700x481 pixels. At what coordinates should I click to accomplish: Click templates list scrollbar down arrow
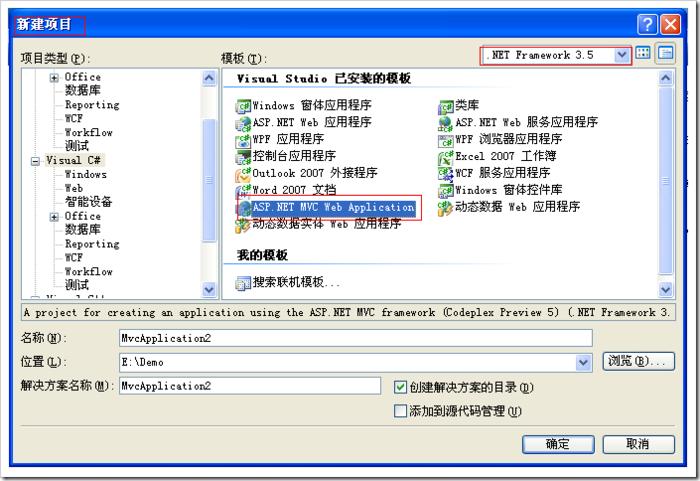pos(666,289)
